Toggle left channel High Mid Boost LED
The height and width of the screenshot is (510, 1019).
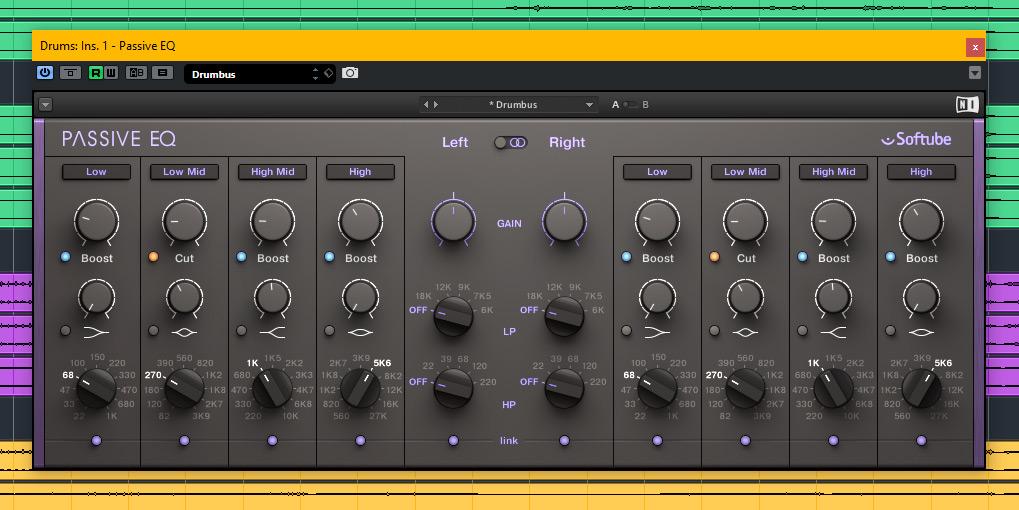tap(242, 257)
